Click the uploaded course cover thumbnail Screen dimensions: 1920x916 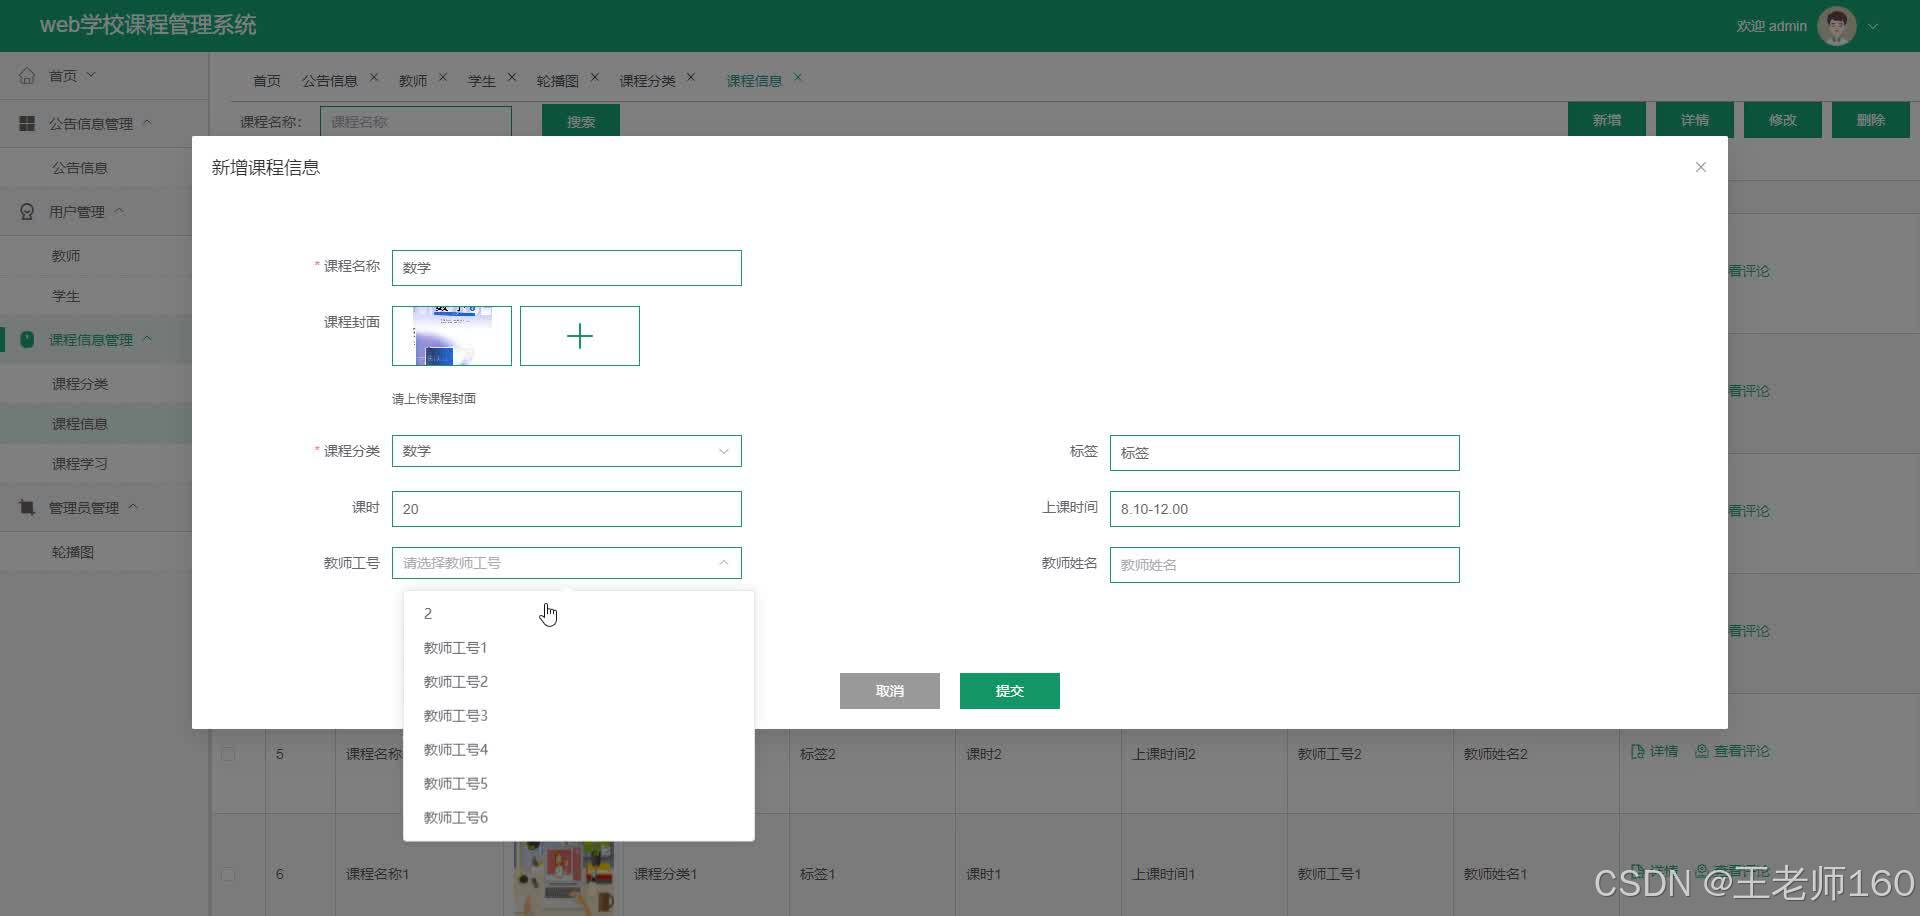(452, 336)
